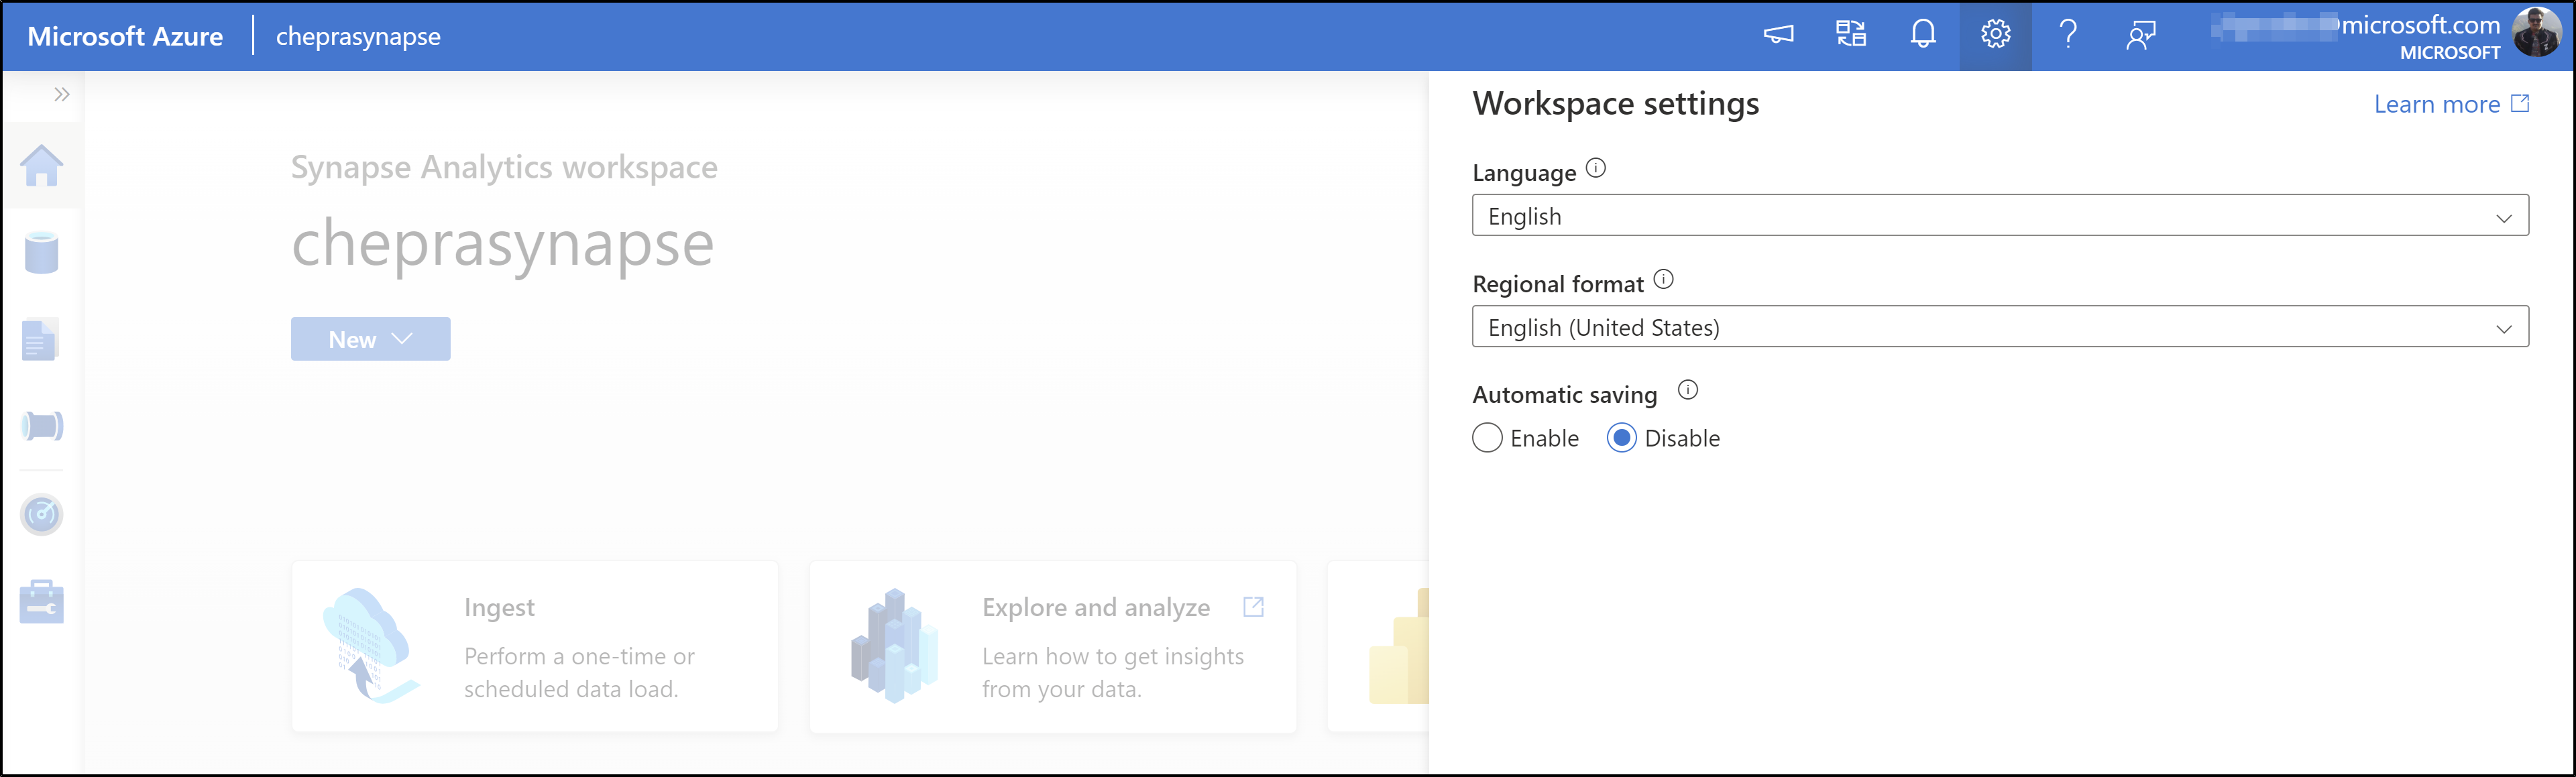Viewport: 2576px width, 777px height.
Task: Click the Regional format info icon
Action: [x=1663, y=280]
